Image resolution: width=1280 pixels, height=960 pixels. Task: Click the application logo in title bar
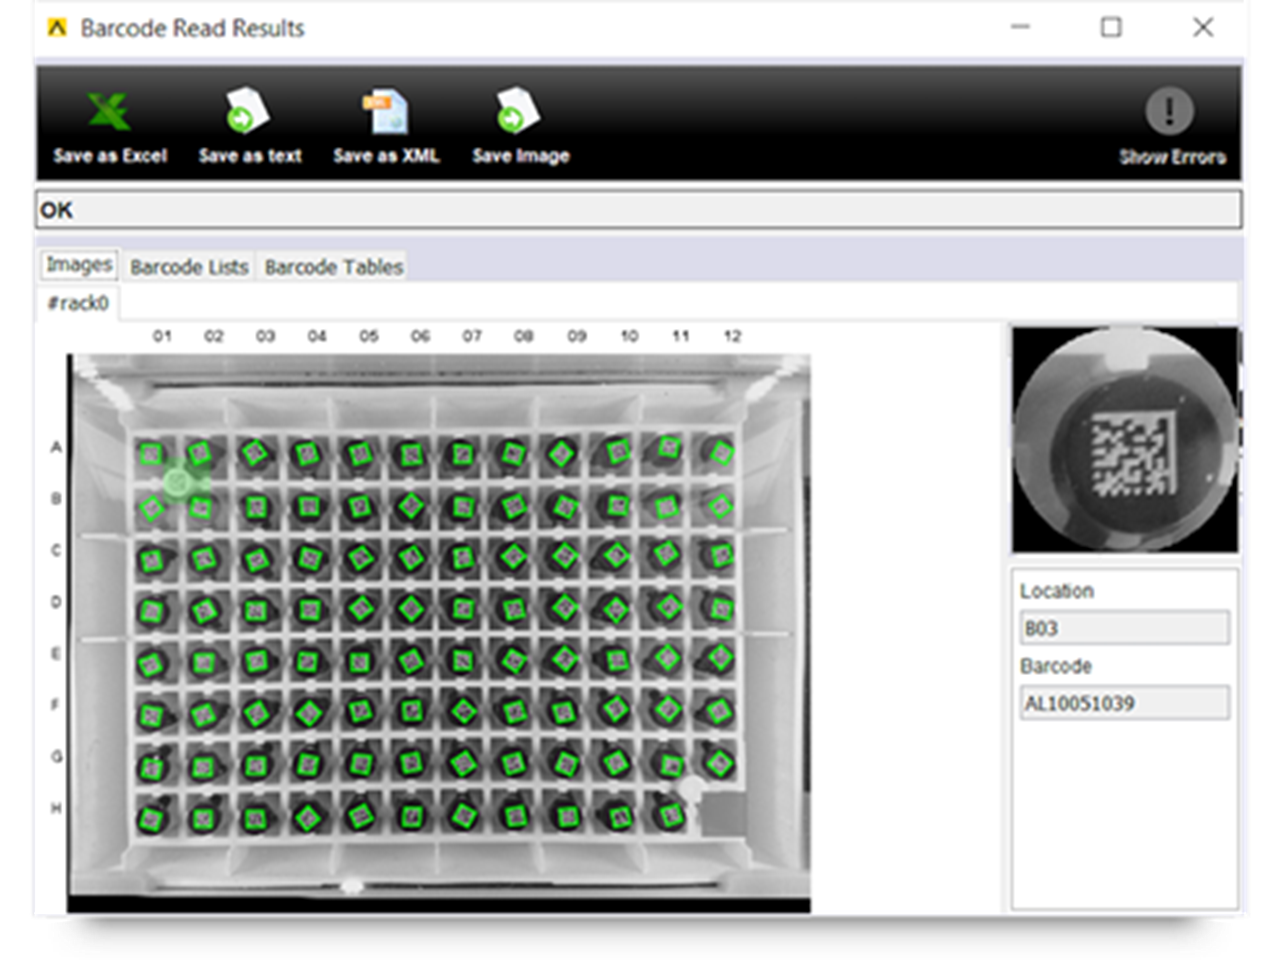point(58,28)
